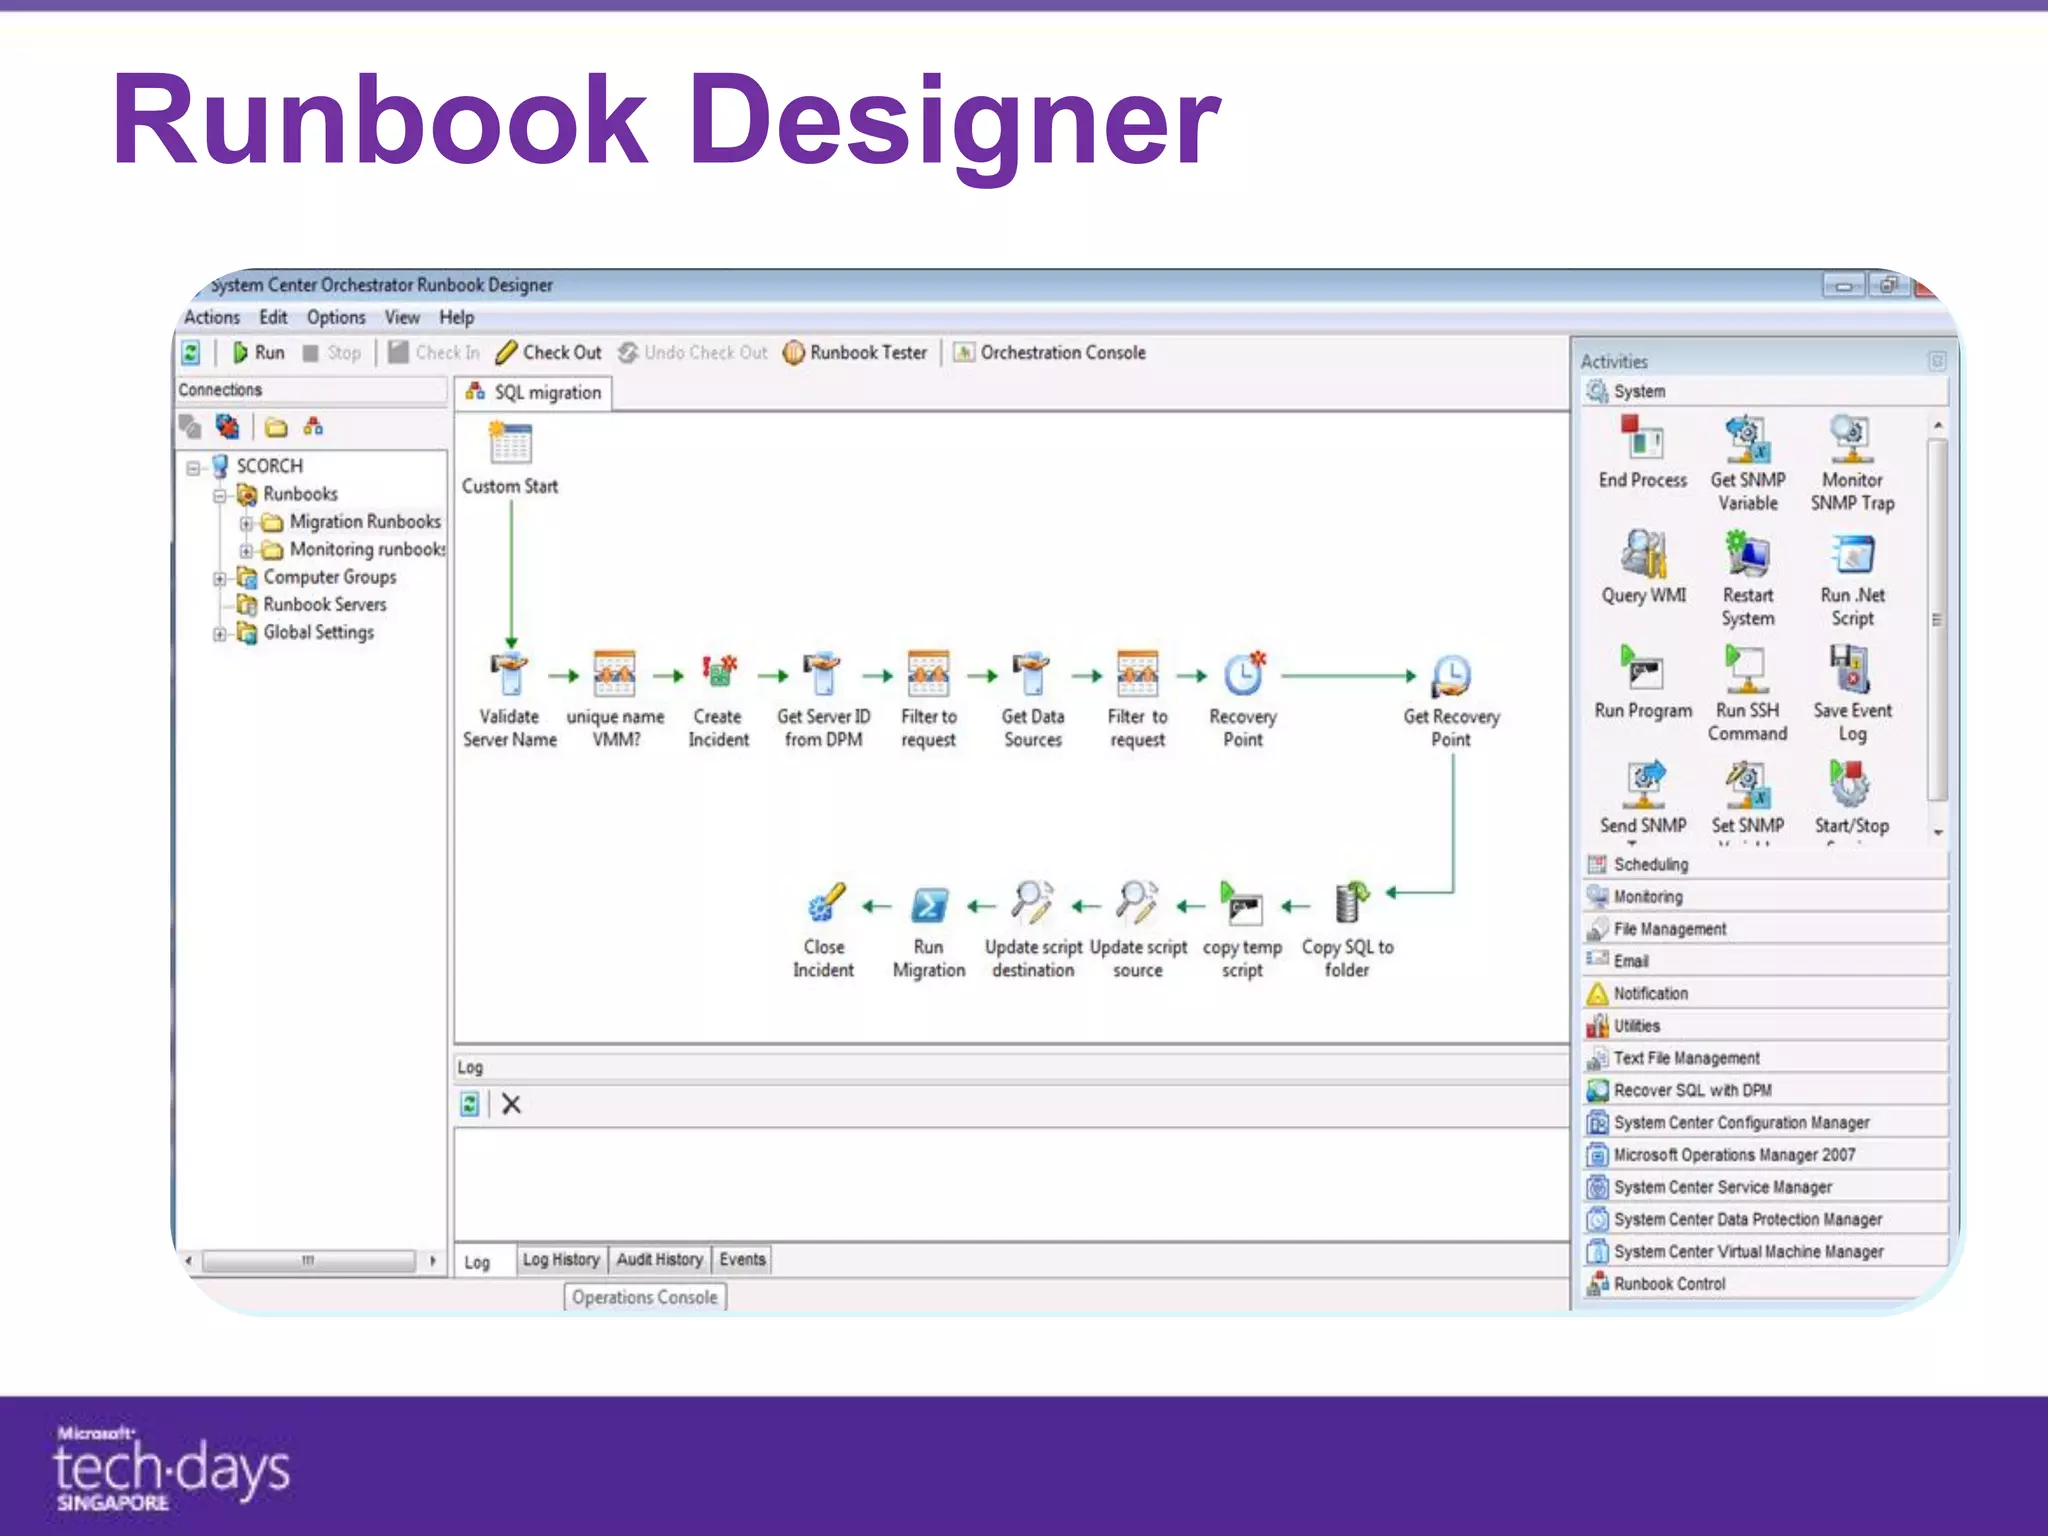The width and height of the screenshot is (2048, 1536).
Task: Expand the Scheduling activities category
Action: pos(1650,864)
